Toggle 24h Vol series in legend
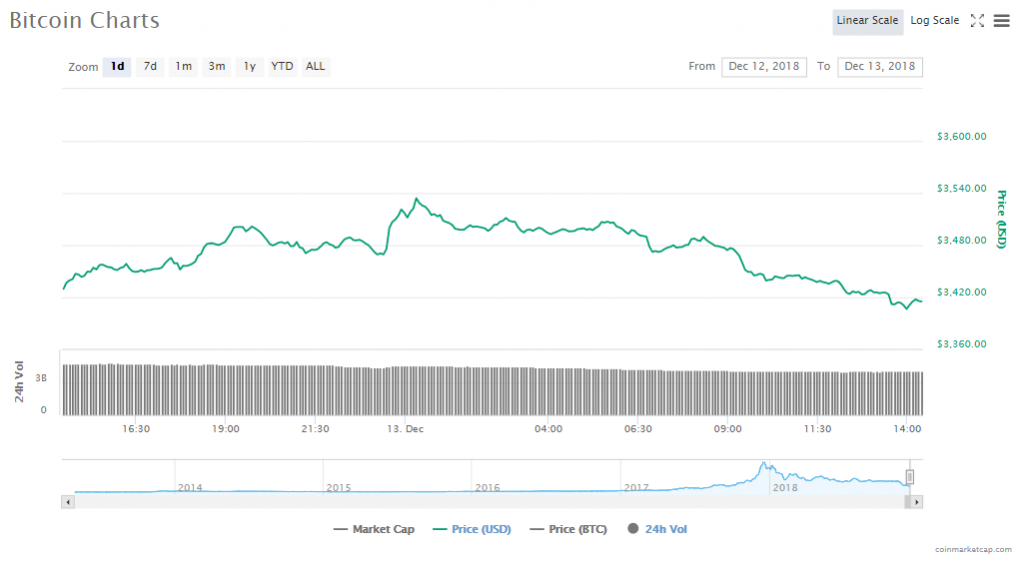 click(x=657, y=529)
